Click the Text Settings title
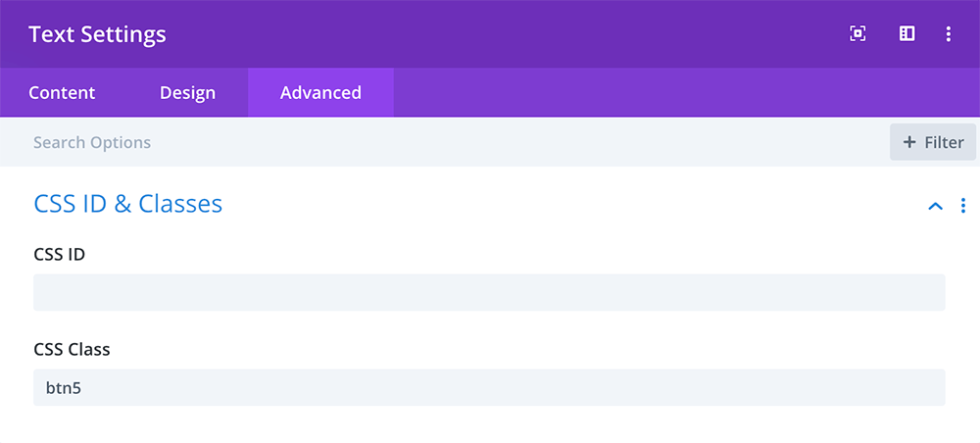This screenshot has width=980, height=443. pyautogui.click(x=97, y=34)
